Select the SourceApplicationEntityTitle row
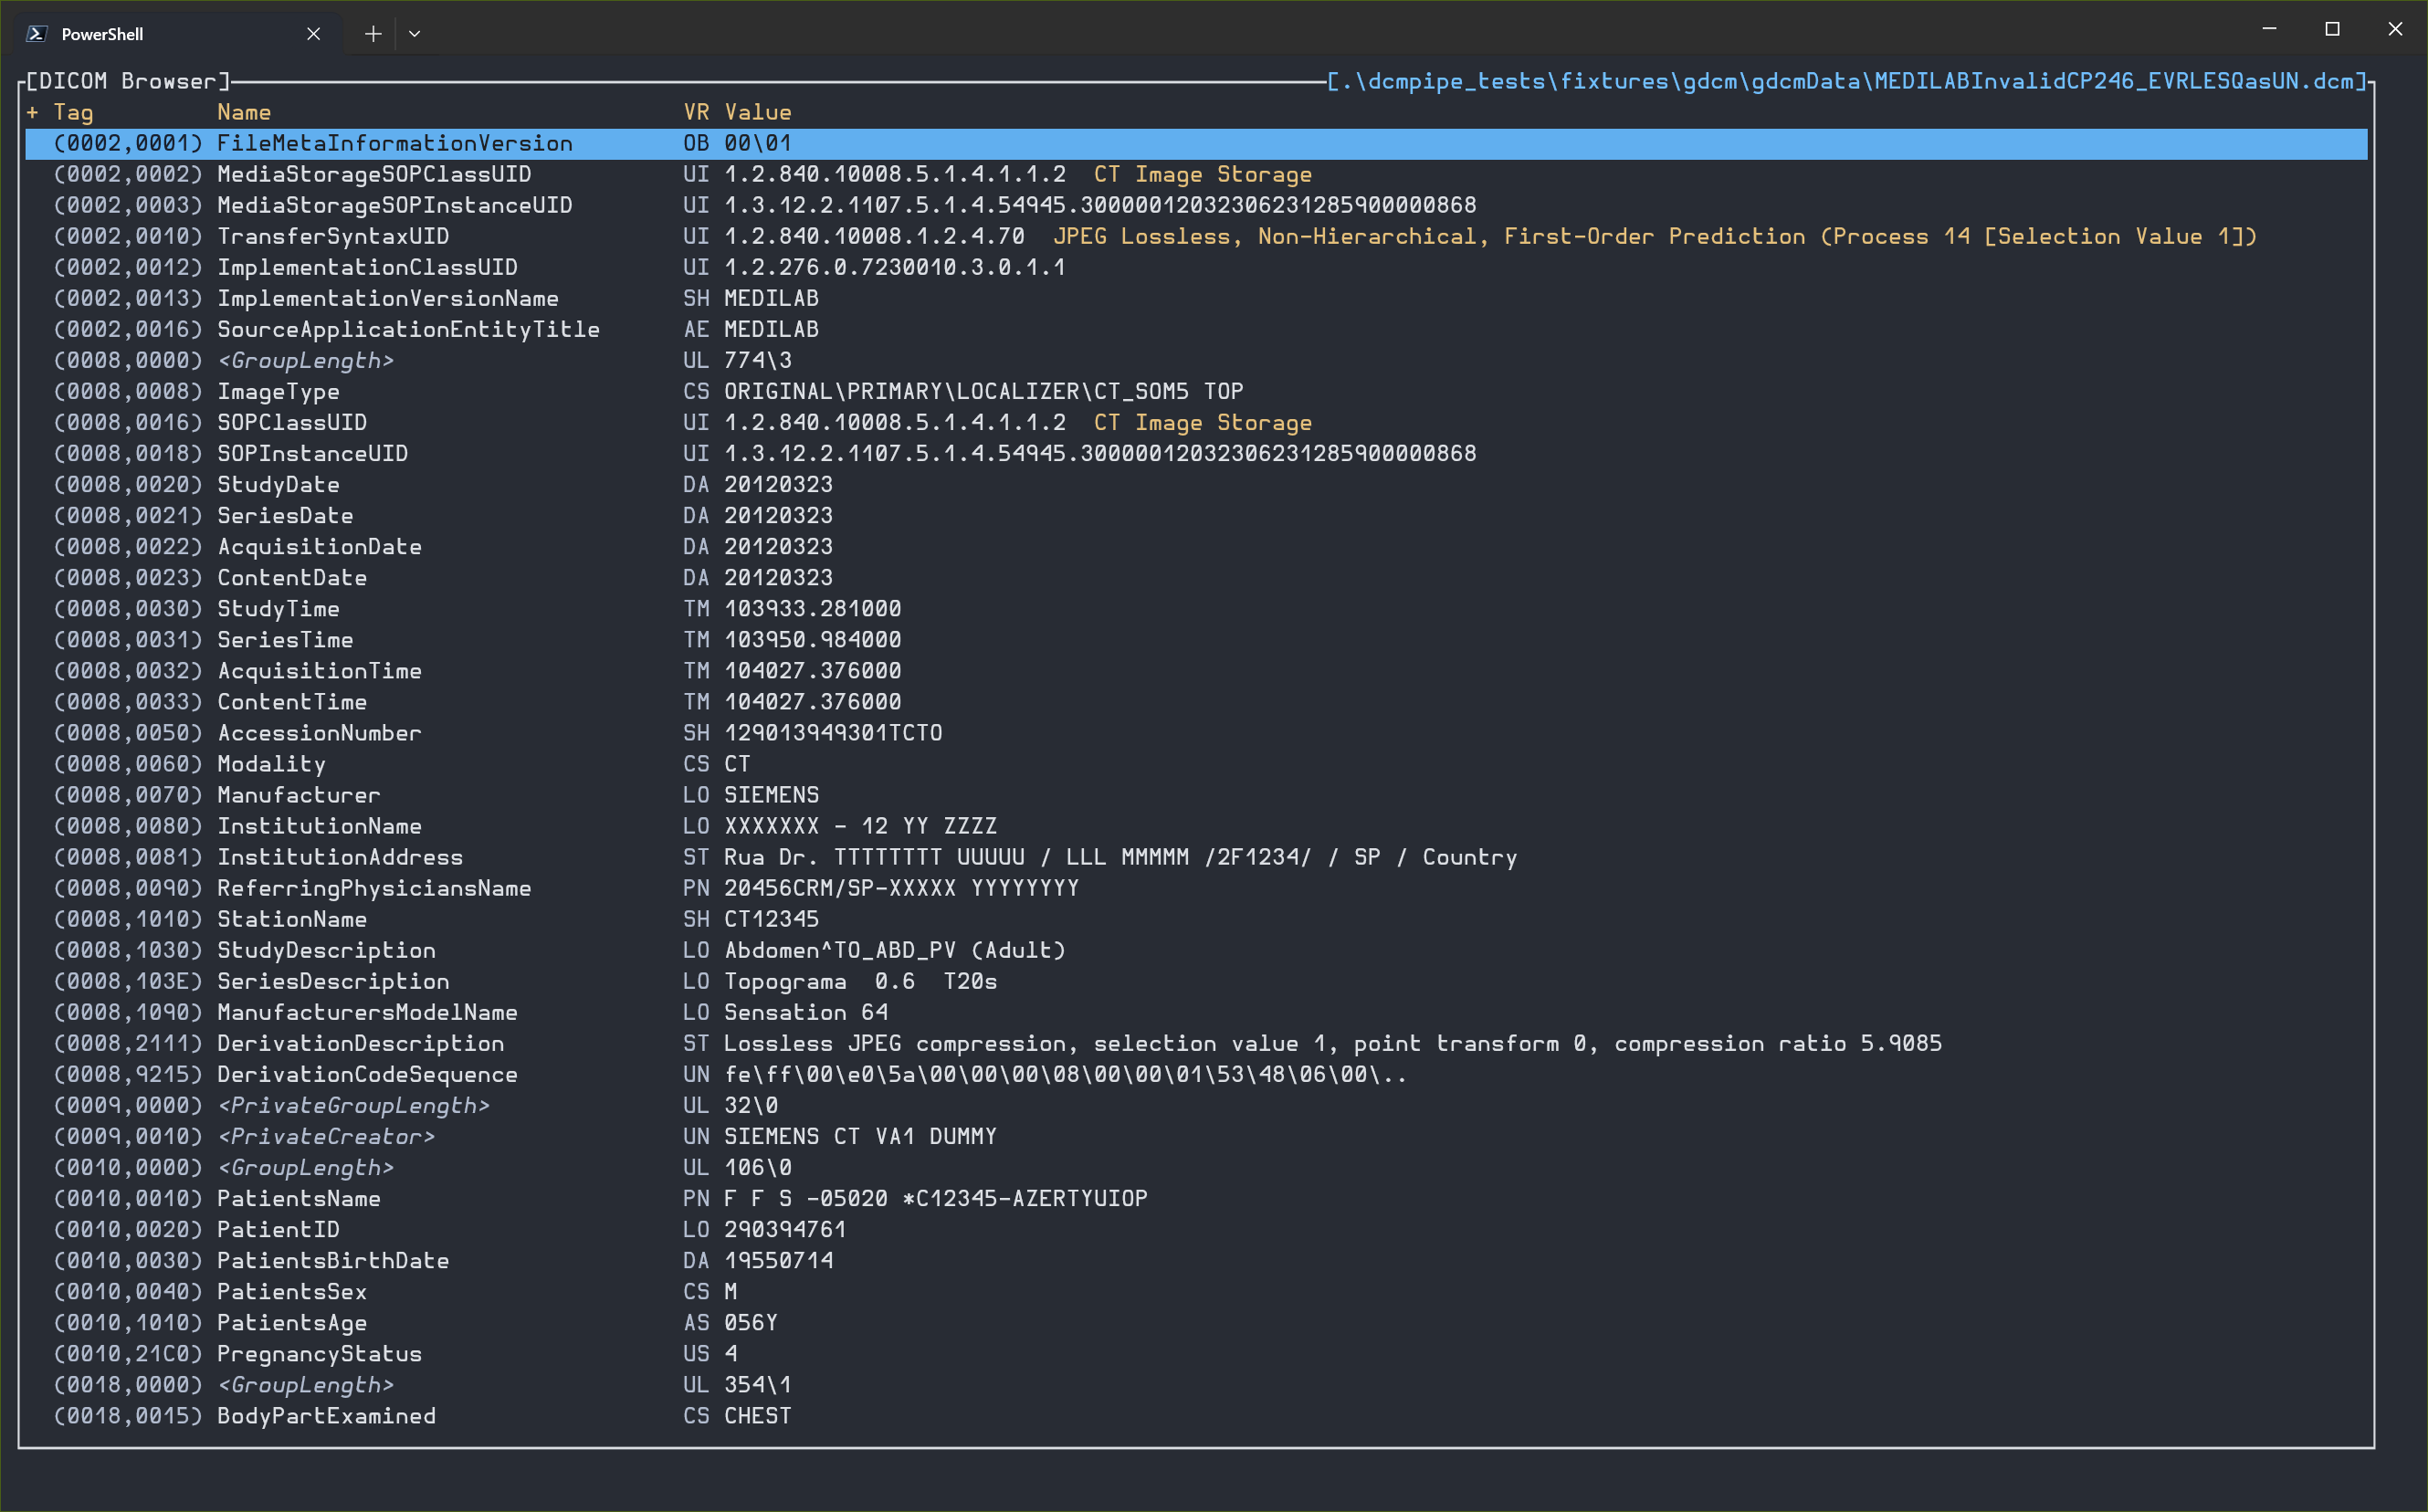The height and width of the screenshot is (1512, 2428). pos(1196,329)
